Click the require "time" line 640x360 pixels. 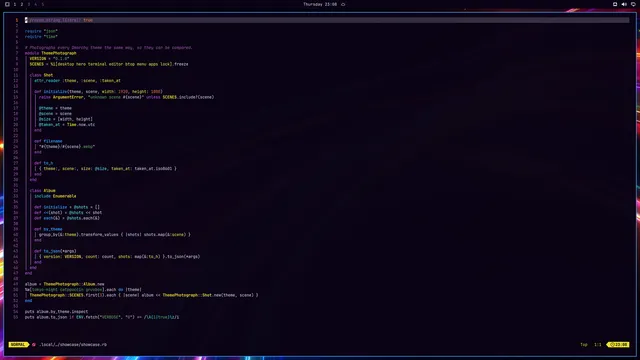coord(41,36)
